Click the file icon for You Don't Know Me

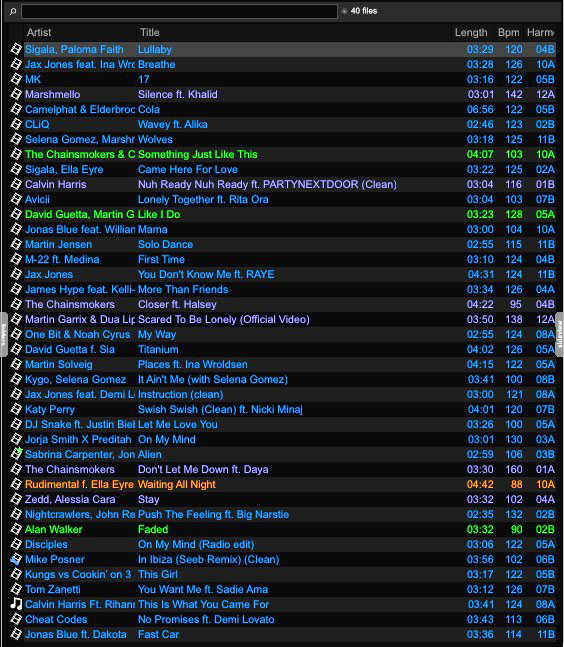[x=16, y=274]
